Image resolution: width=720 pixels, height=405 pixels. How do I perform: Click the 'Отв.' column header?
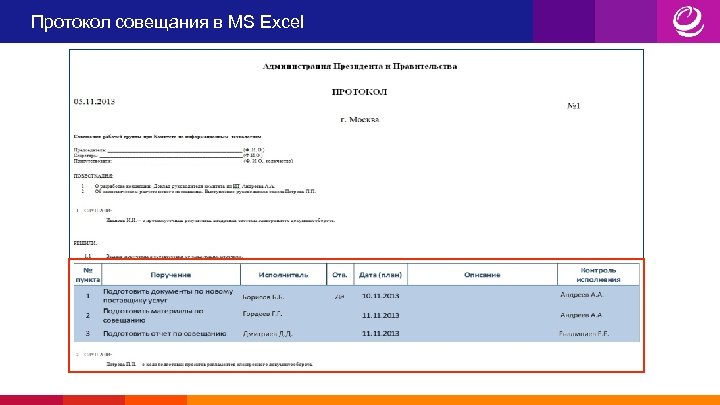(340, 275)
